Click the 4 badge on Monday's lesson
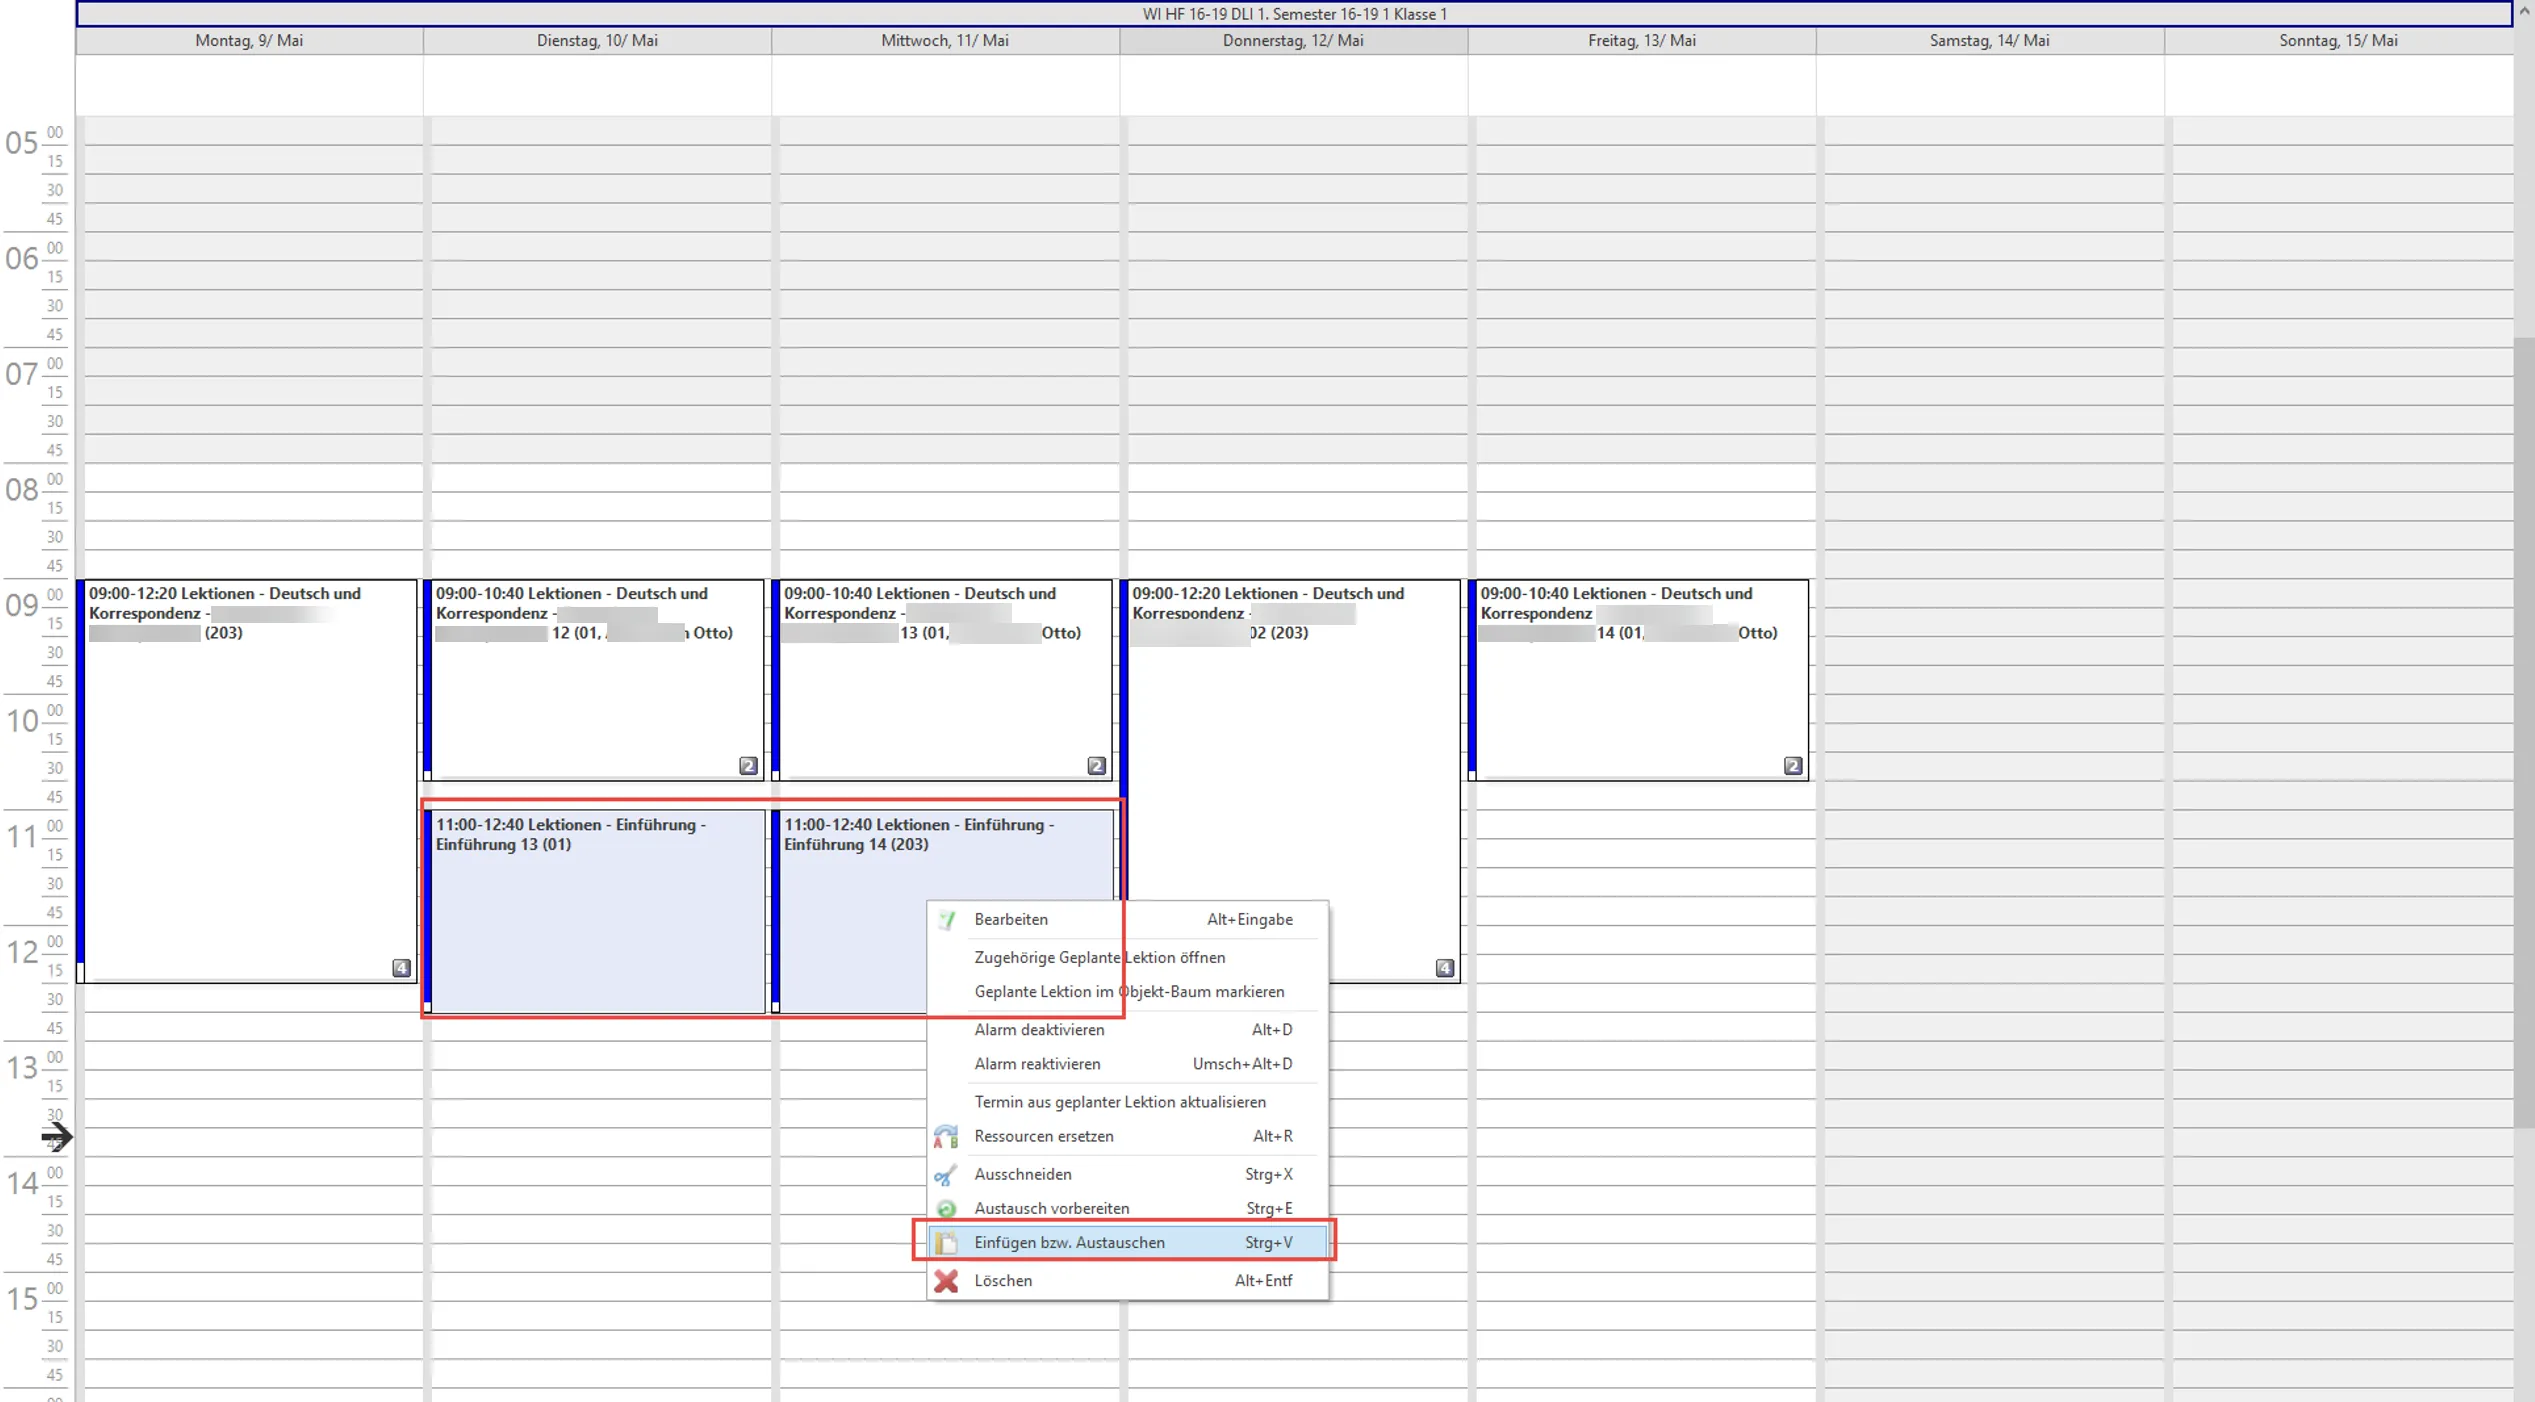 coord(401,968)
